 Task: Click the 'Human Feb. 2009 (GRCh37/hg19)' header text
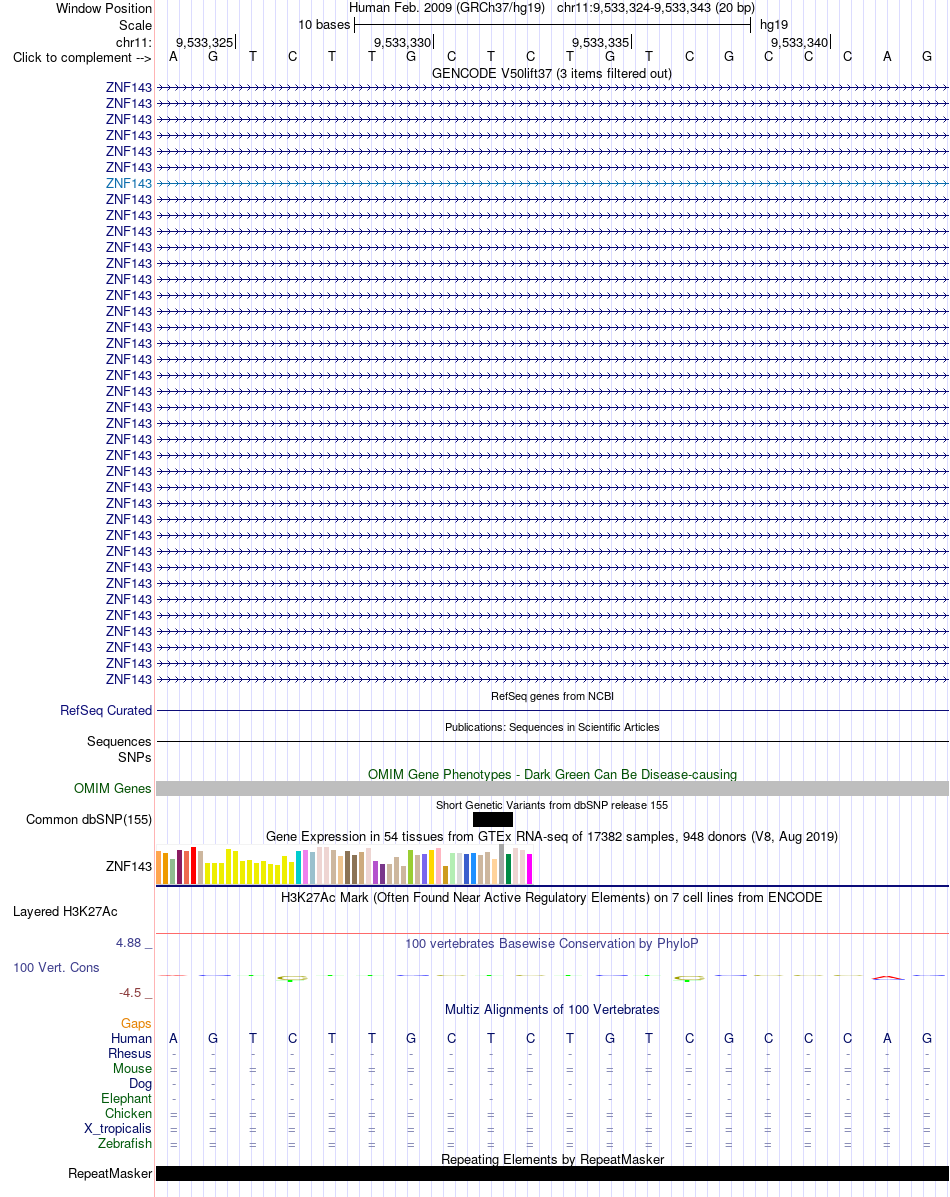447,8
